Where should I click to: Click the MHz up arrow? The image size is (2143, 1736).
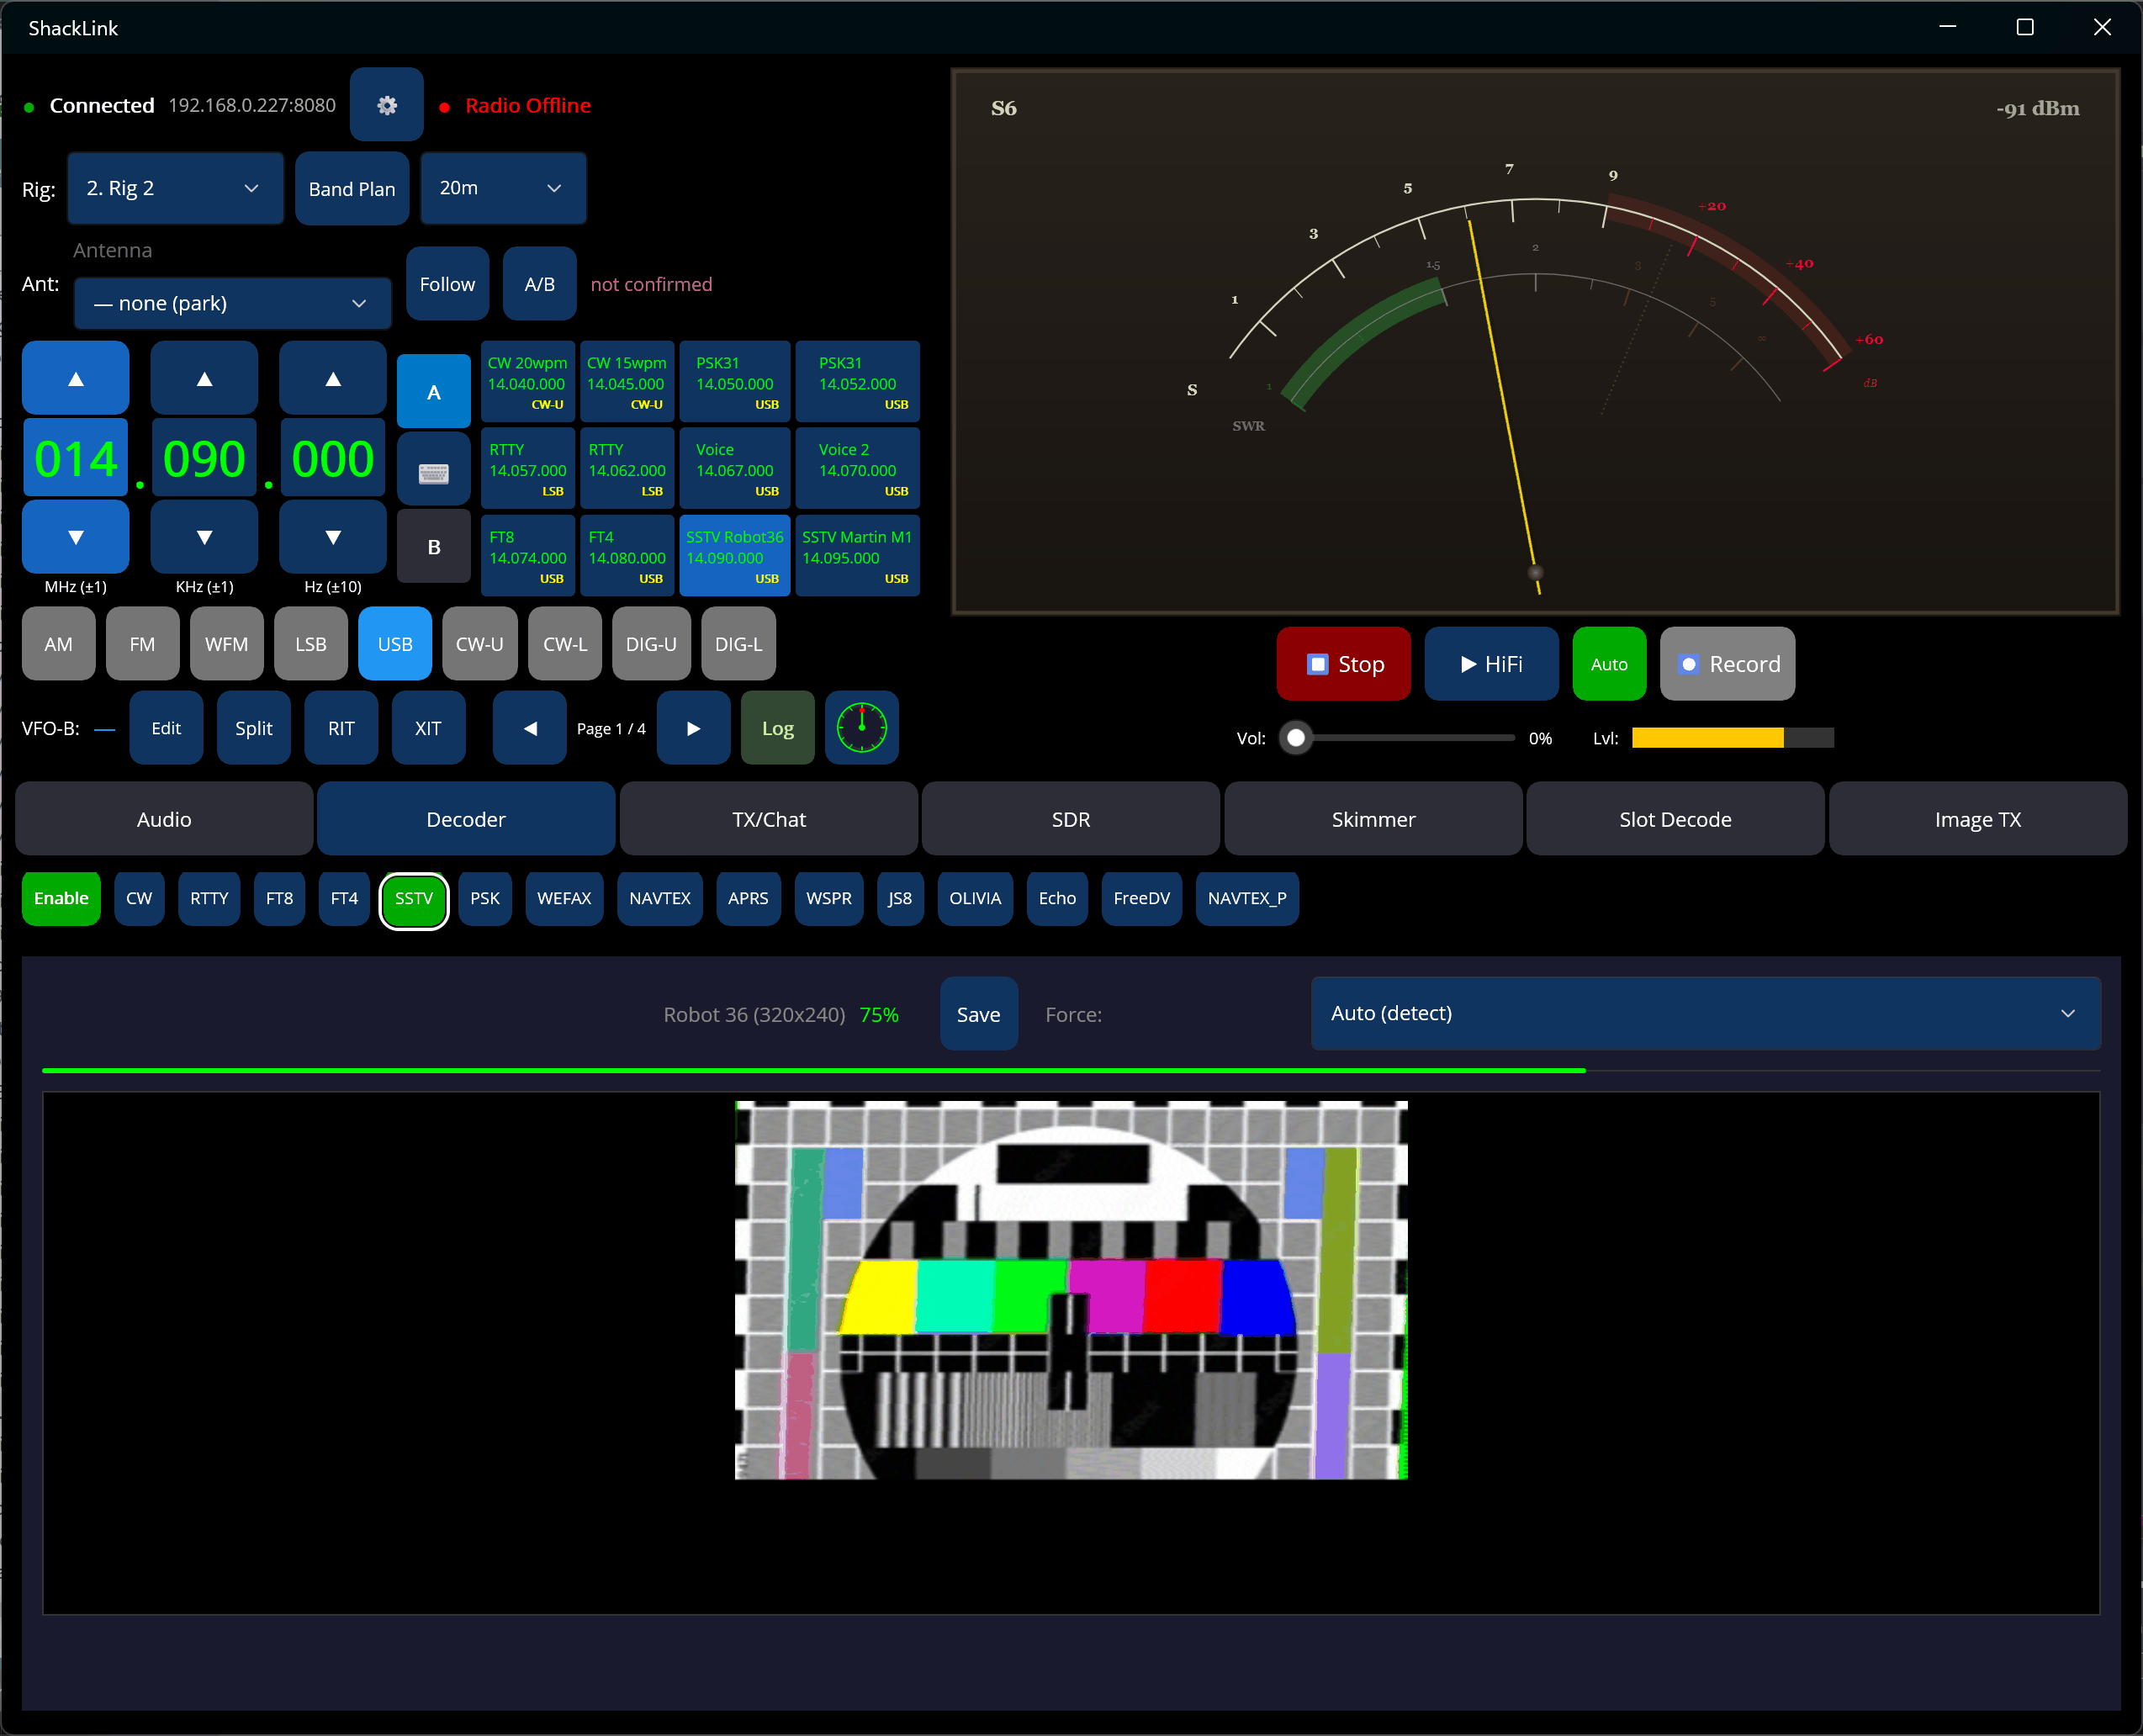[x=76, y=379]
